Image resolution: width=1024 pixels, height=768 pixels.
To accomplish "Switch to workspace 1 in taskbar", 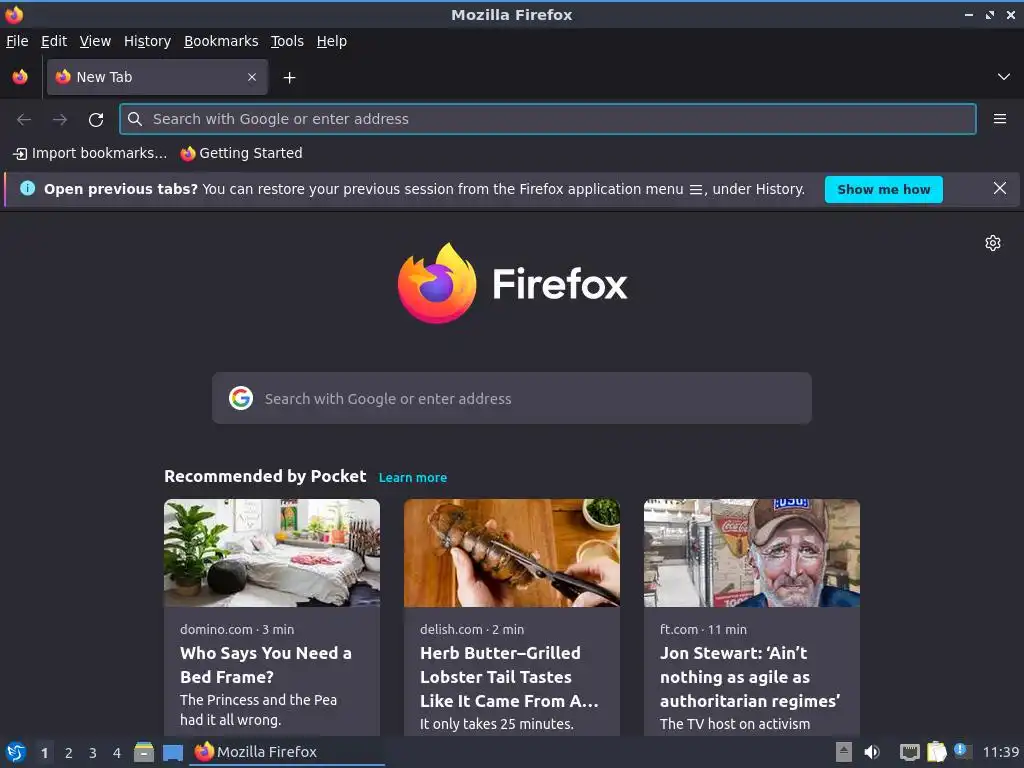I will 44,753.
